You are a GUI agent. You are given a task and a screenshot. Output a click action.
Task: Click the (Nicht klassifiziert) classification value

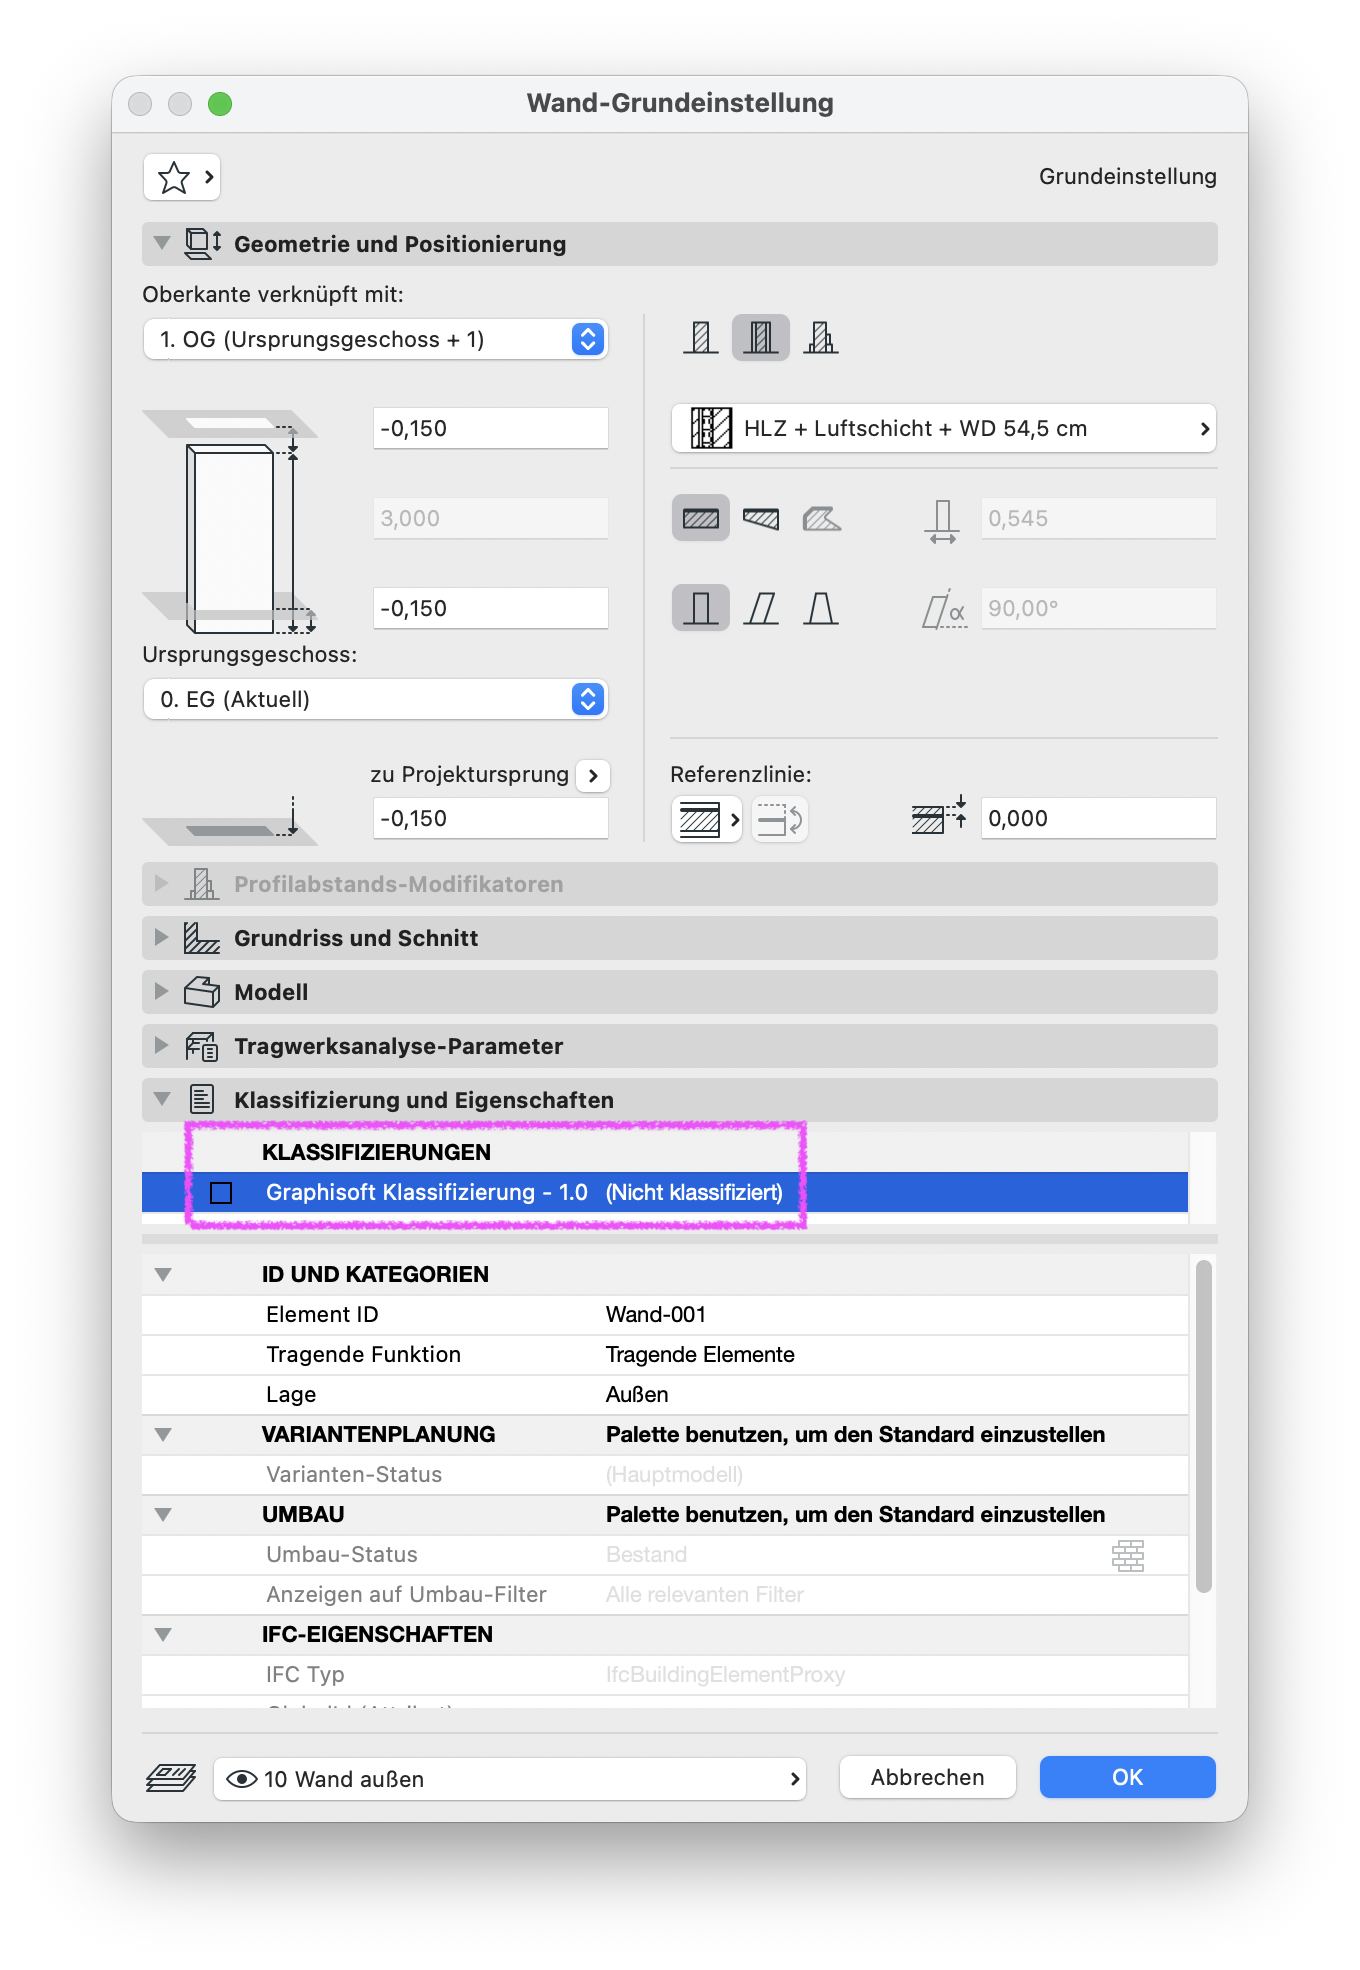[694, 1193]
